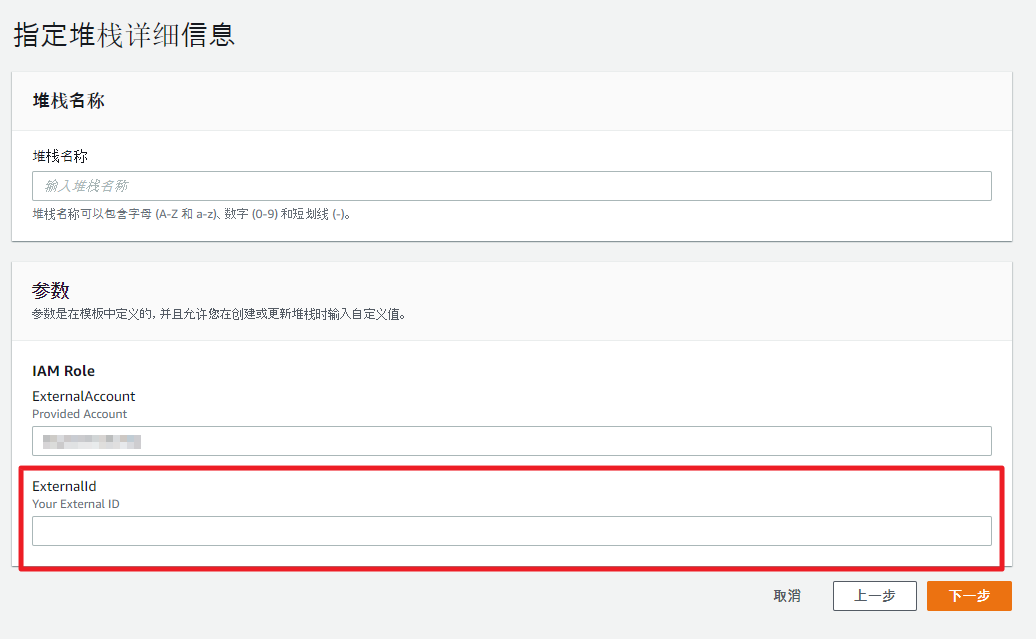Viewport: 1036px width, 639px height.
Task: Click the 参数 description text under the heading
Action: point(218,314)
